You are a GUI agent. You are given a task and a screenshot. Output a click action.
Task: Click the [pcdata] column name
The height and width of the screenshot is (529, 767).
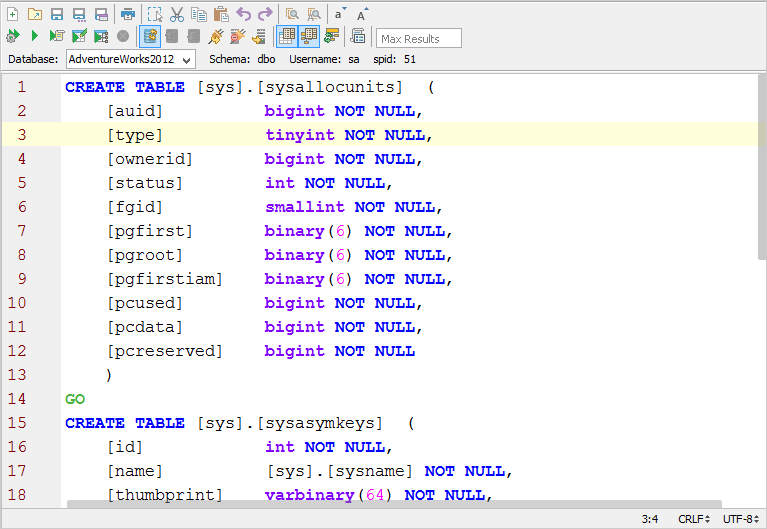(145, 327)
